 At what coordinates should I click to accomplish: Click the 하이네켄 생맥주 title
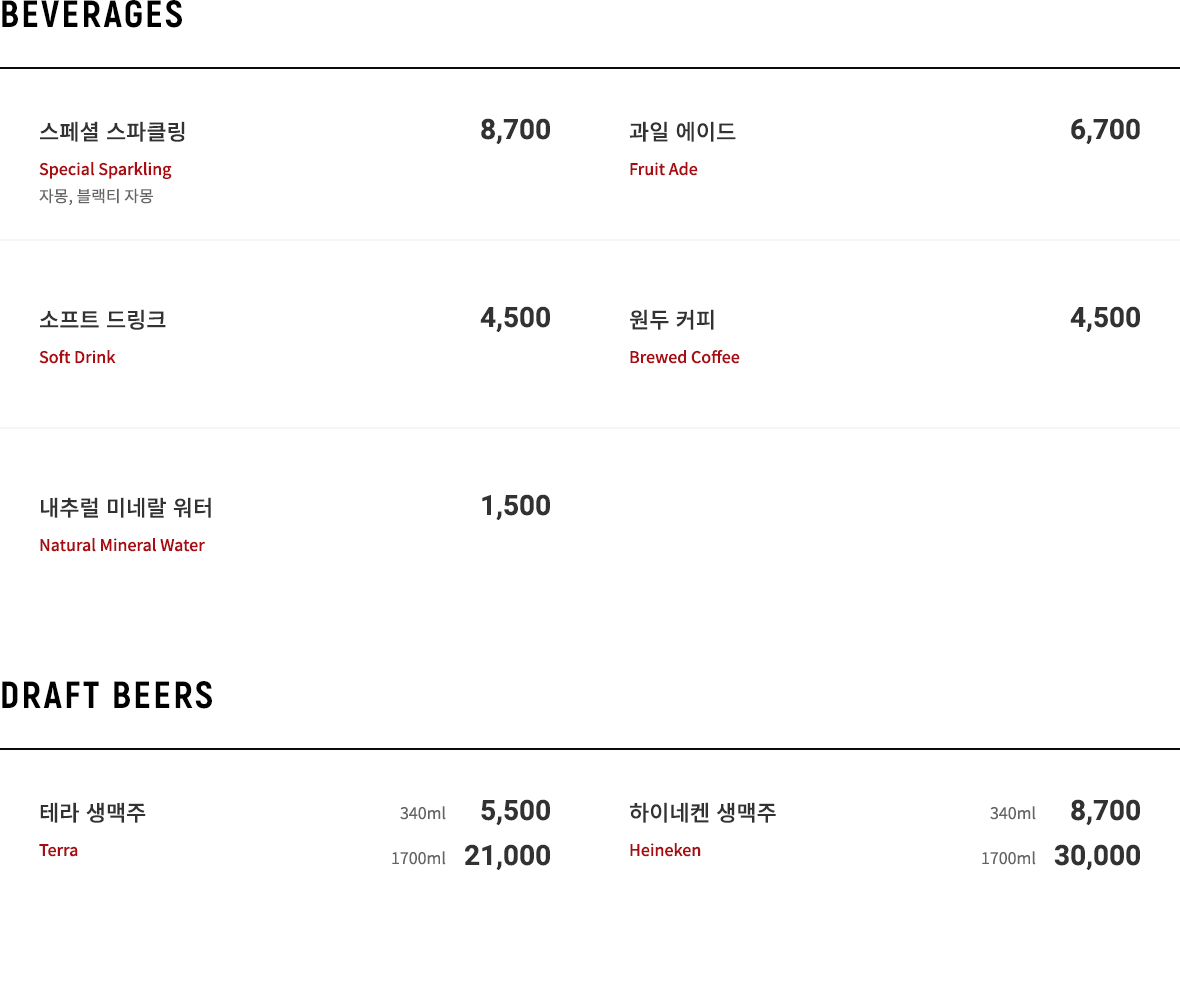coord(703,813)
